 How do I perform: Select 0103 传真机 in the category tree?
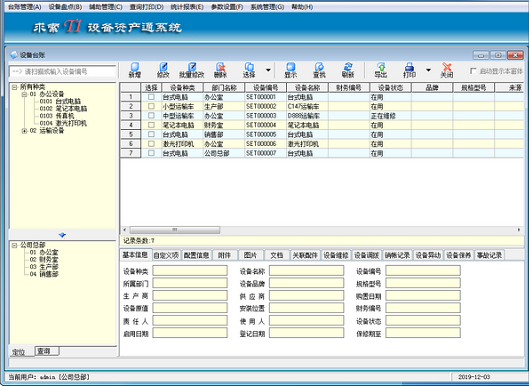[57, 116]
